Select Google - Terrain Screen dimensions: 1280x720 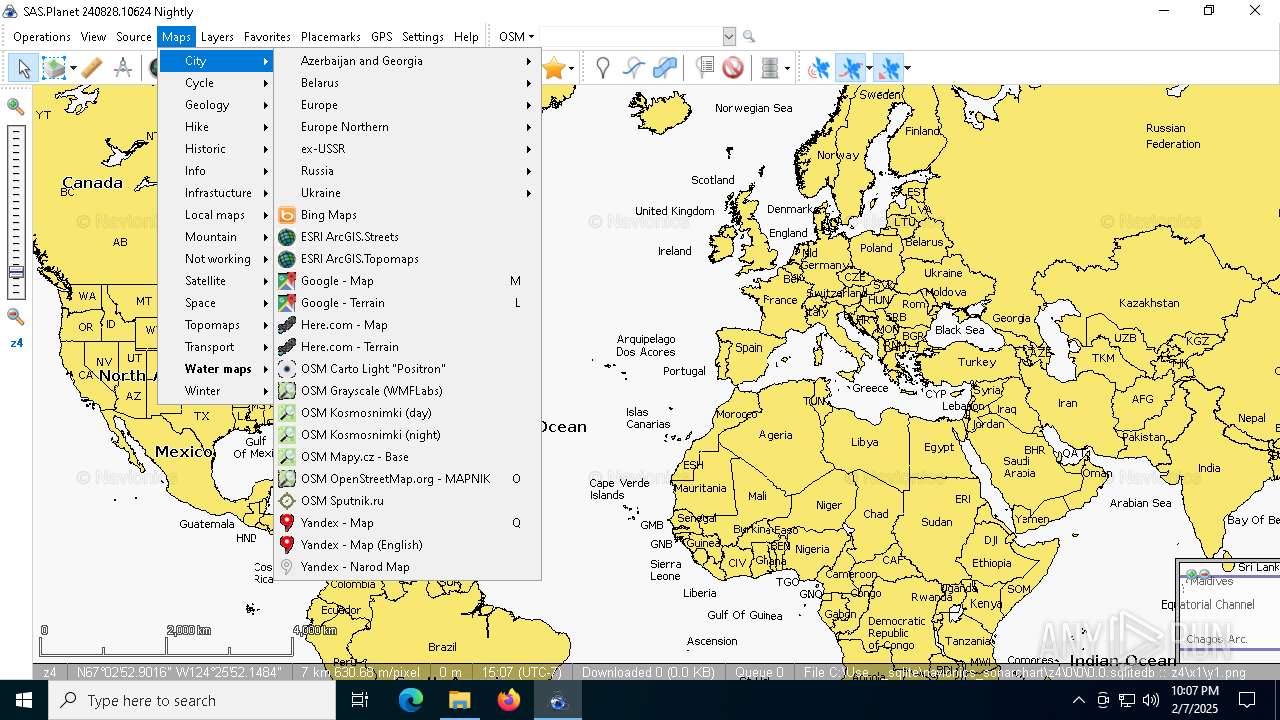point(407,303)
